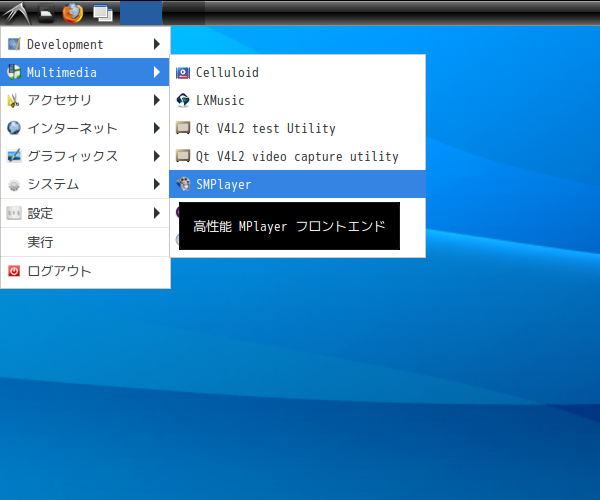Click the Development category icon
The width and height of the screenshot is (600, 500).
click(14, 44)
